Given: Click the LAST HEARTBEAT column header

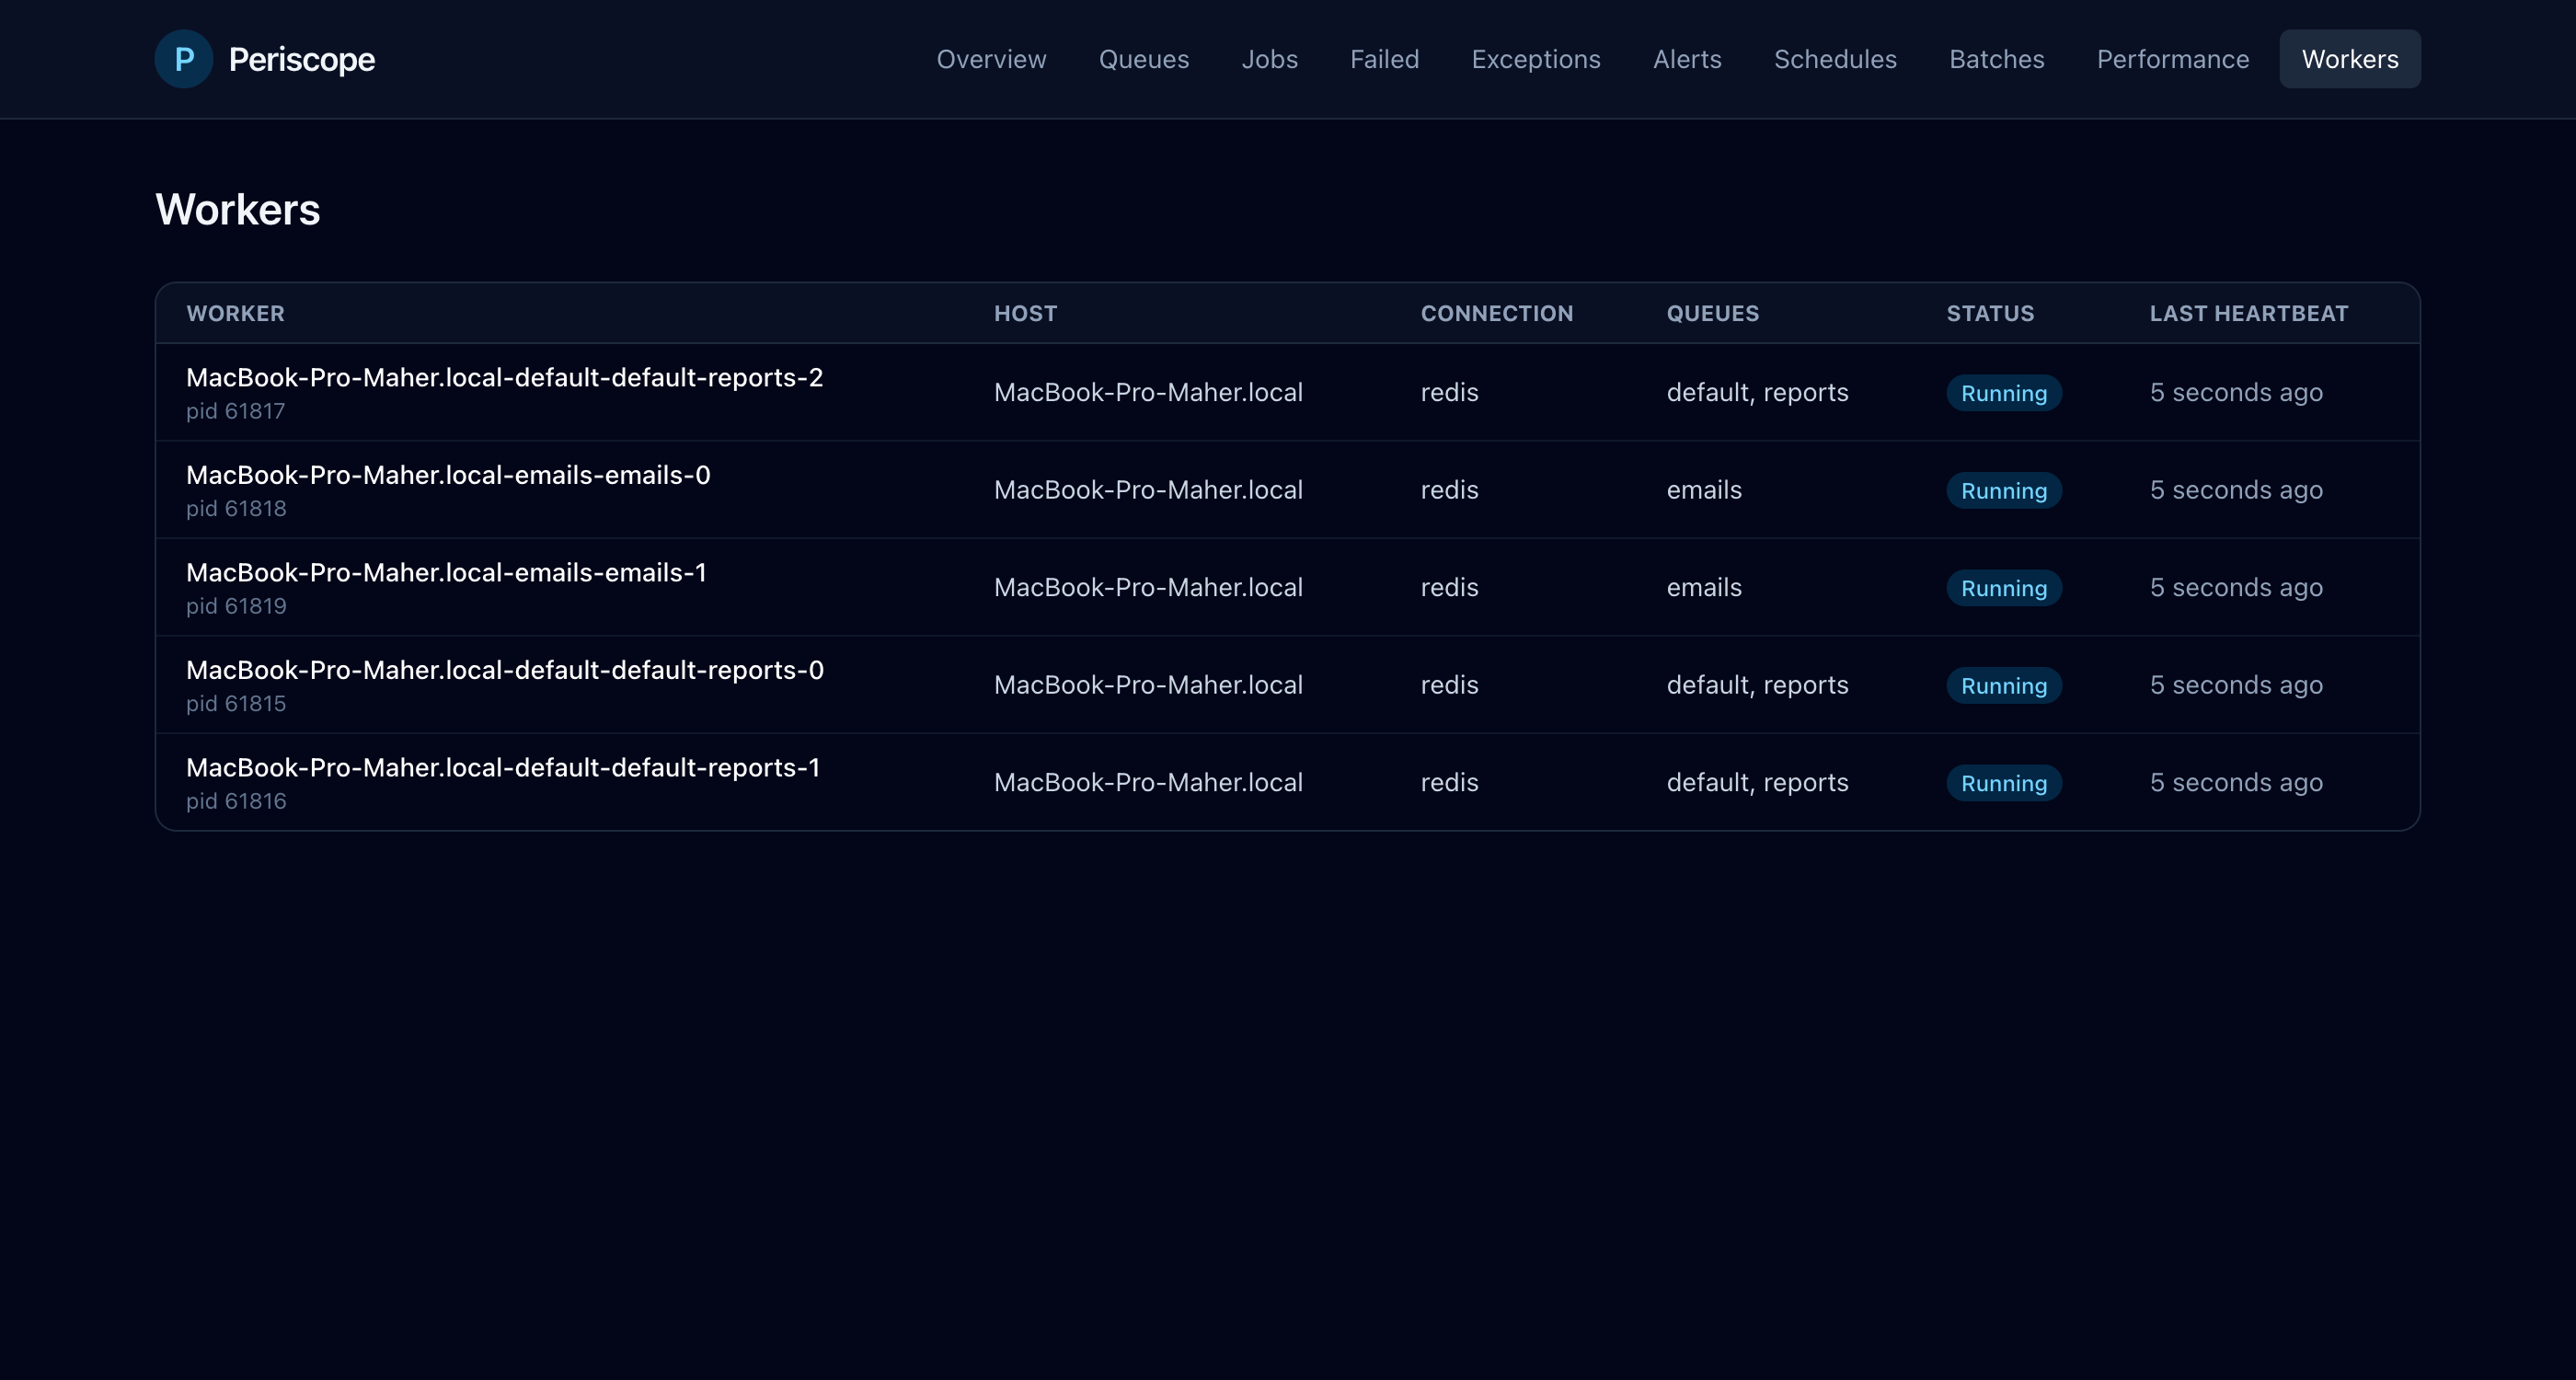Looking at the screenshot, I should pyautogui.click(x=2249, y=313).
